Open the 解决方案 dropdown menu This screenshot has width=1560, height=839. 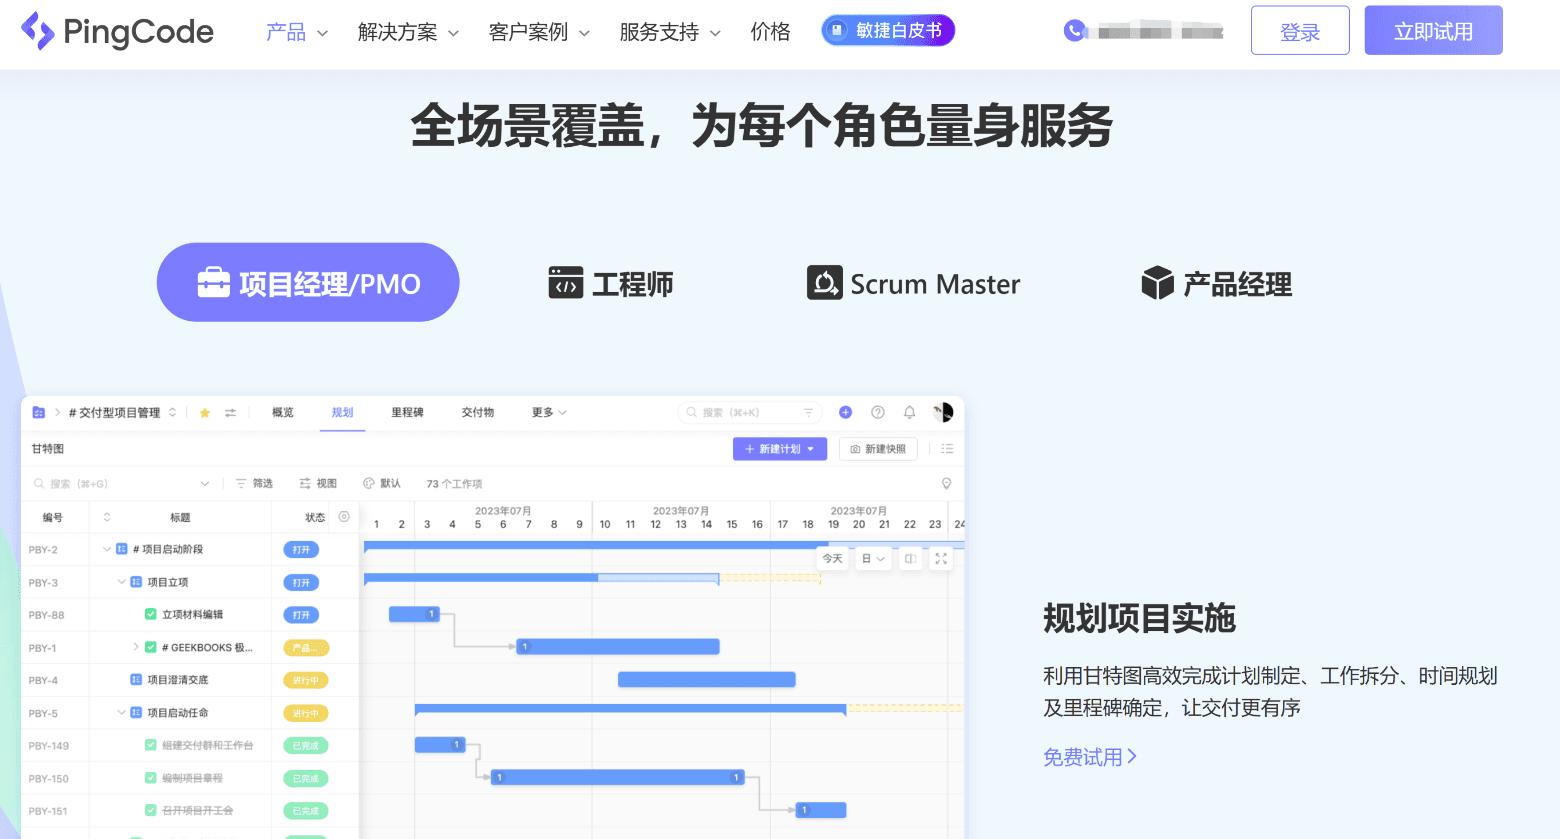tap(408, 32)
